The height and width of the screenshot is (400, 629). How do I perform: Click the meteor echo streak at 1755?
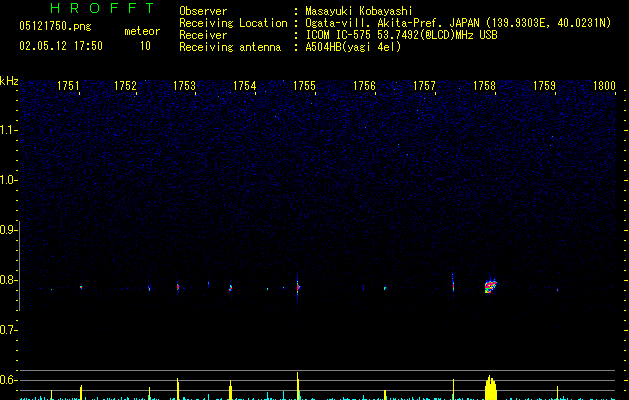[x=298, y=287]
